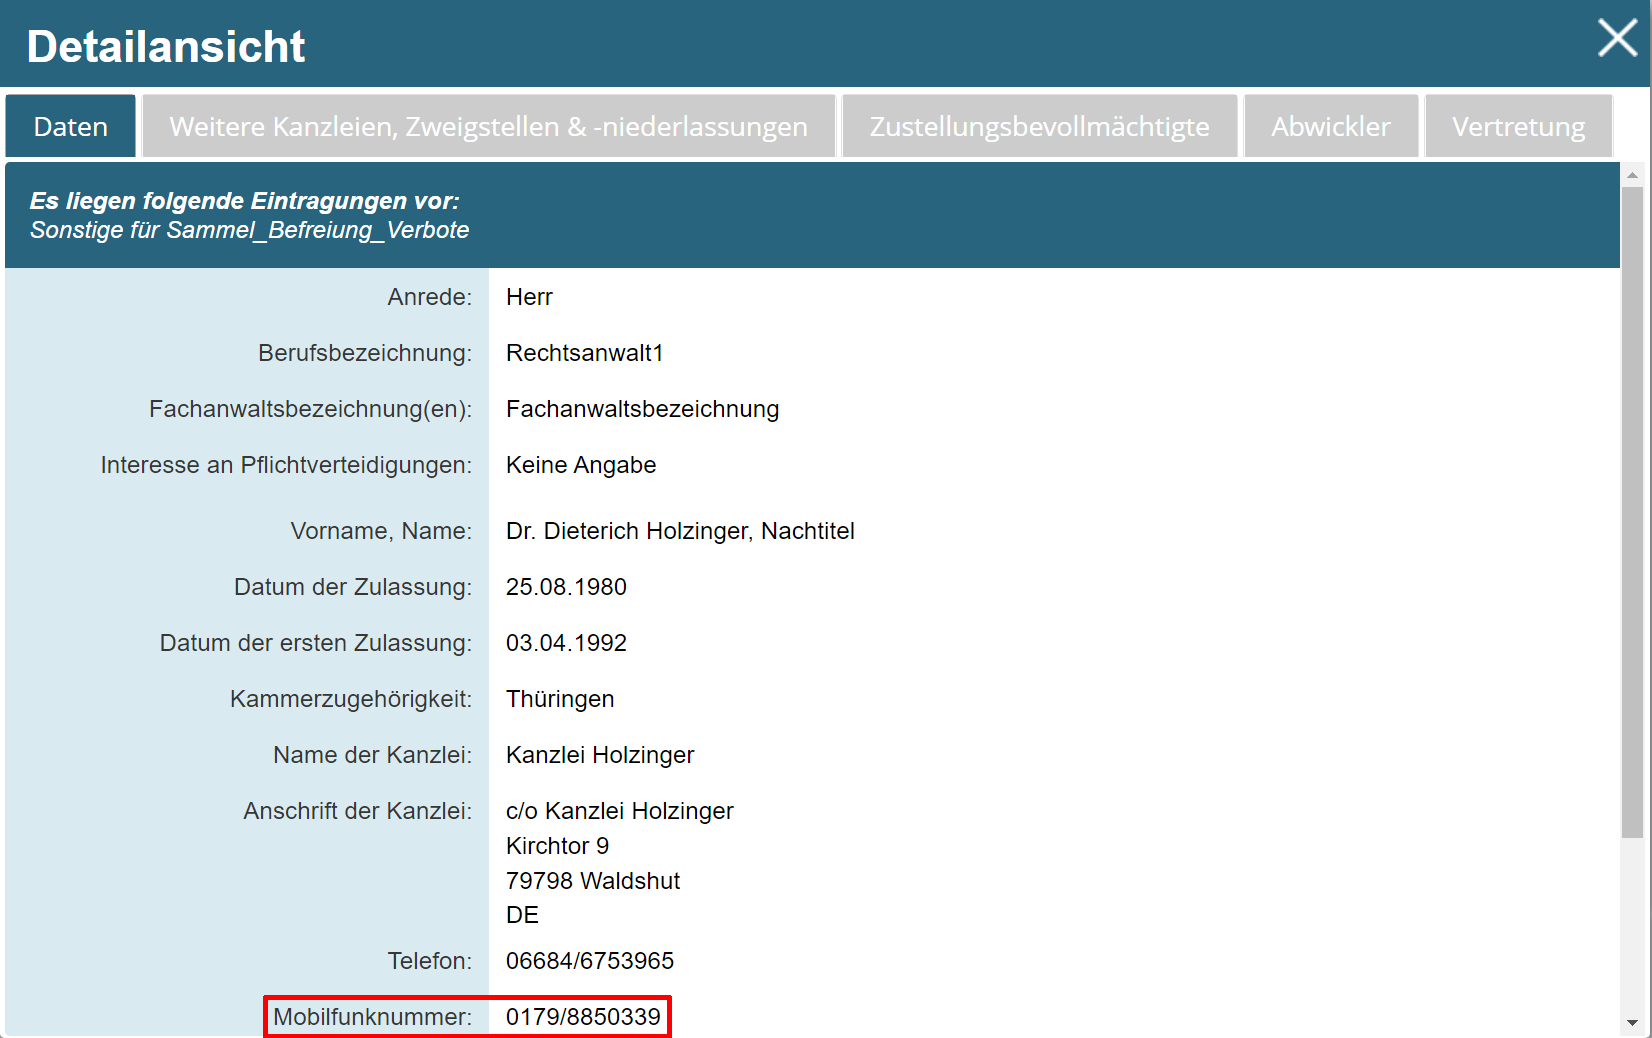Click the vertical scrollbar thumb

click(x=1632, y=510)
